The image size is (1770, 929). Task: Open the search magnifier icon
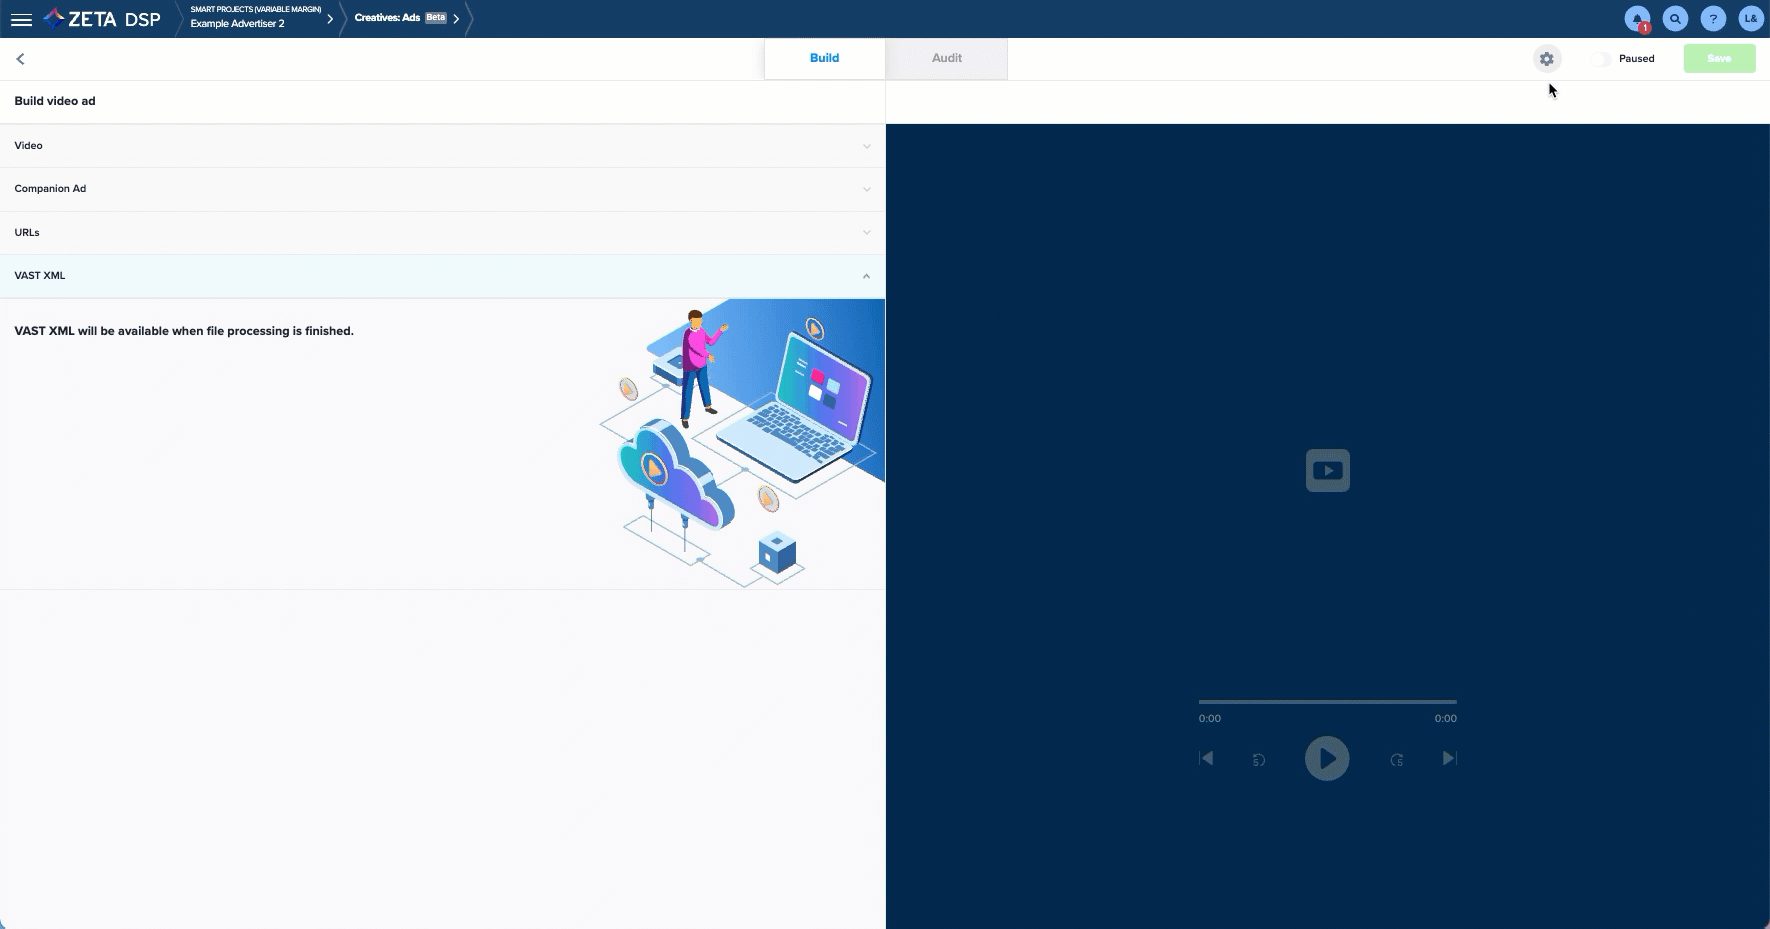(x=1675, y=19)
